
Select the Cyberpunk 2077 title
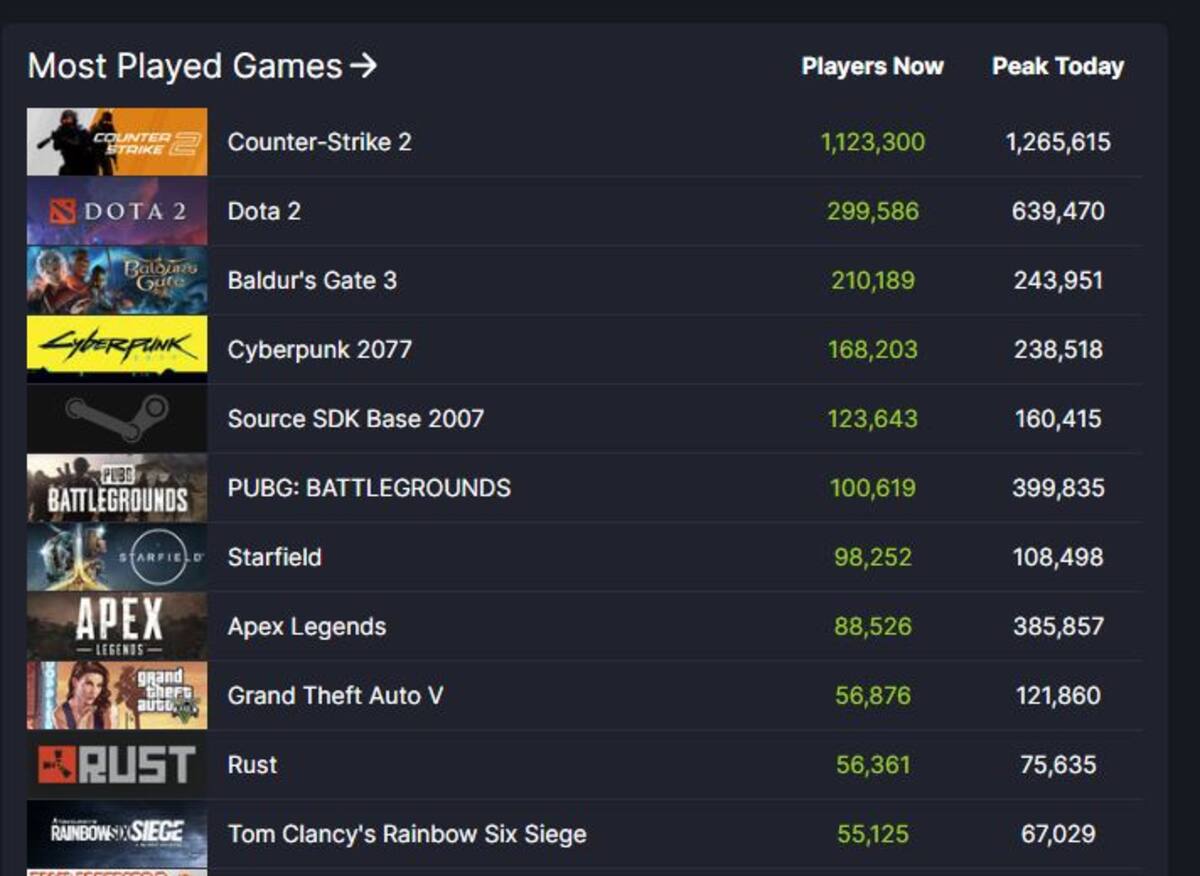[319, 349]
